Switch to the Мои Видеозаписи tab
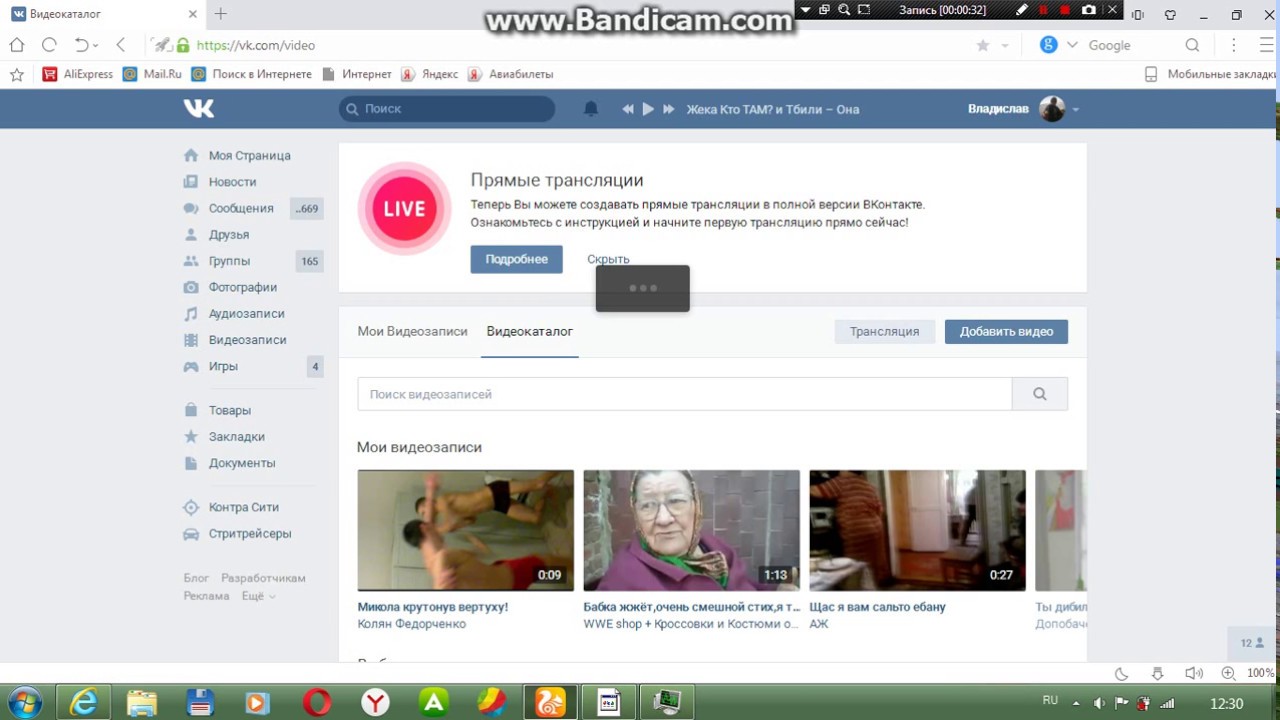 (x=412, y=331)
